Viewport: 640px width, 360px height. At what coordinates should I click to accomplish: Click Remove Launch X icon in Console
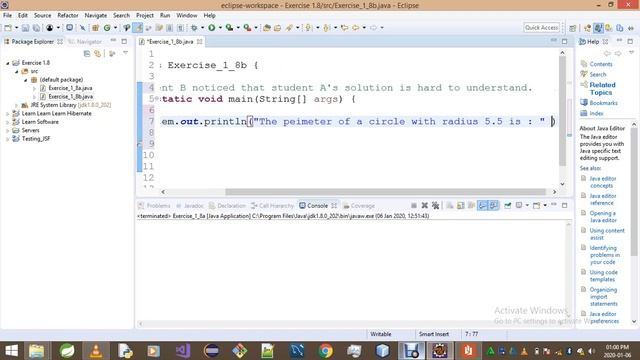pos(424,205)
